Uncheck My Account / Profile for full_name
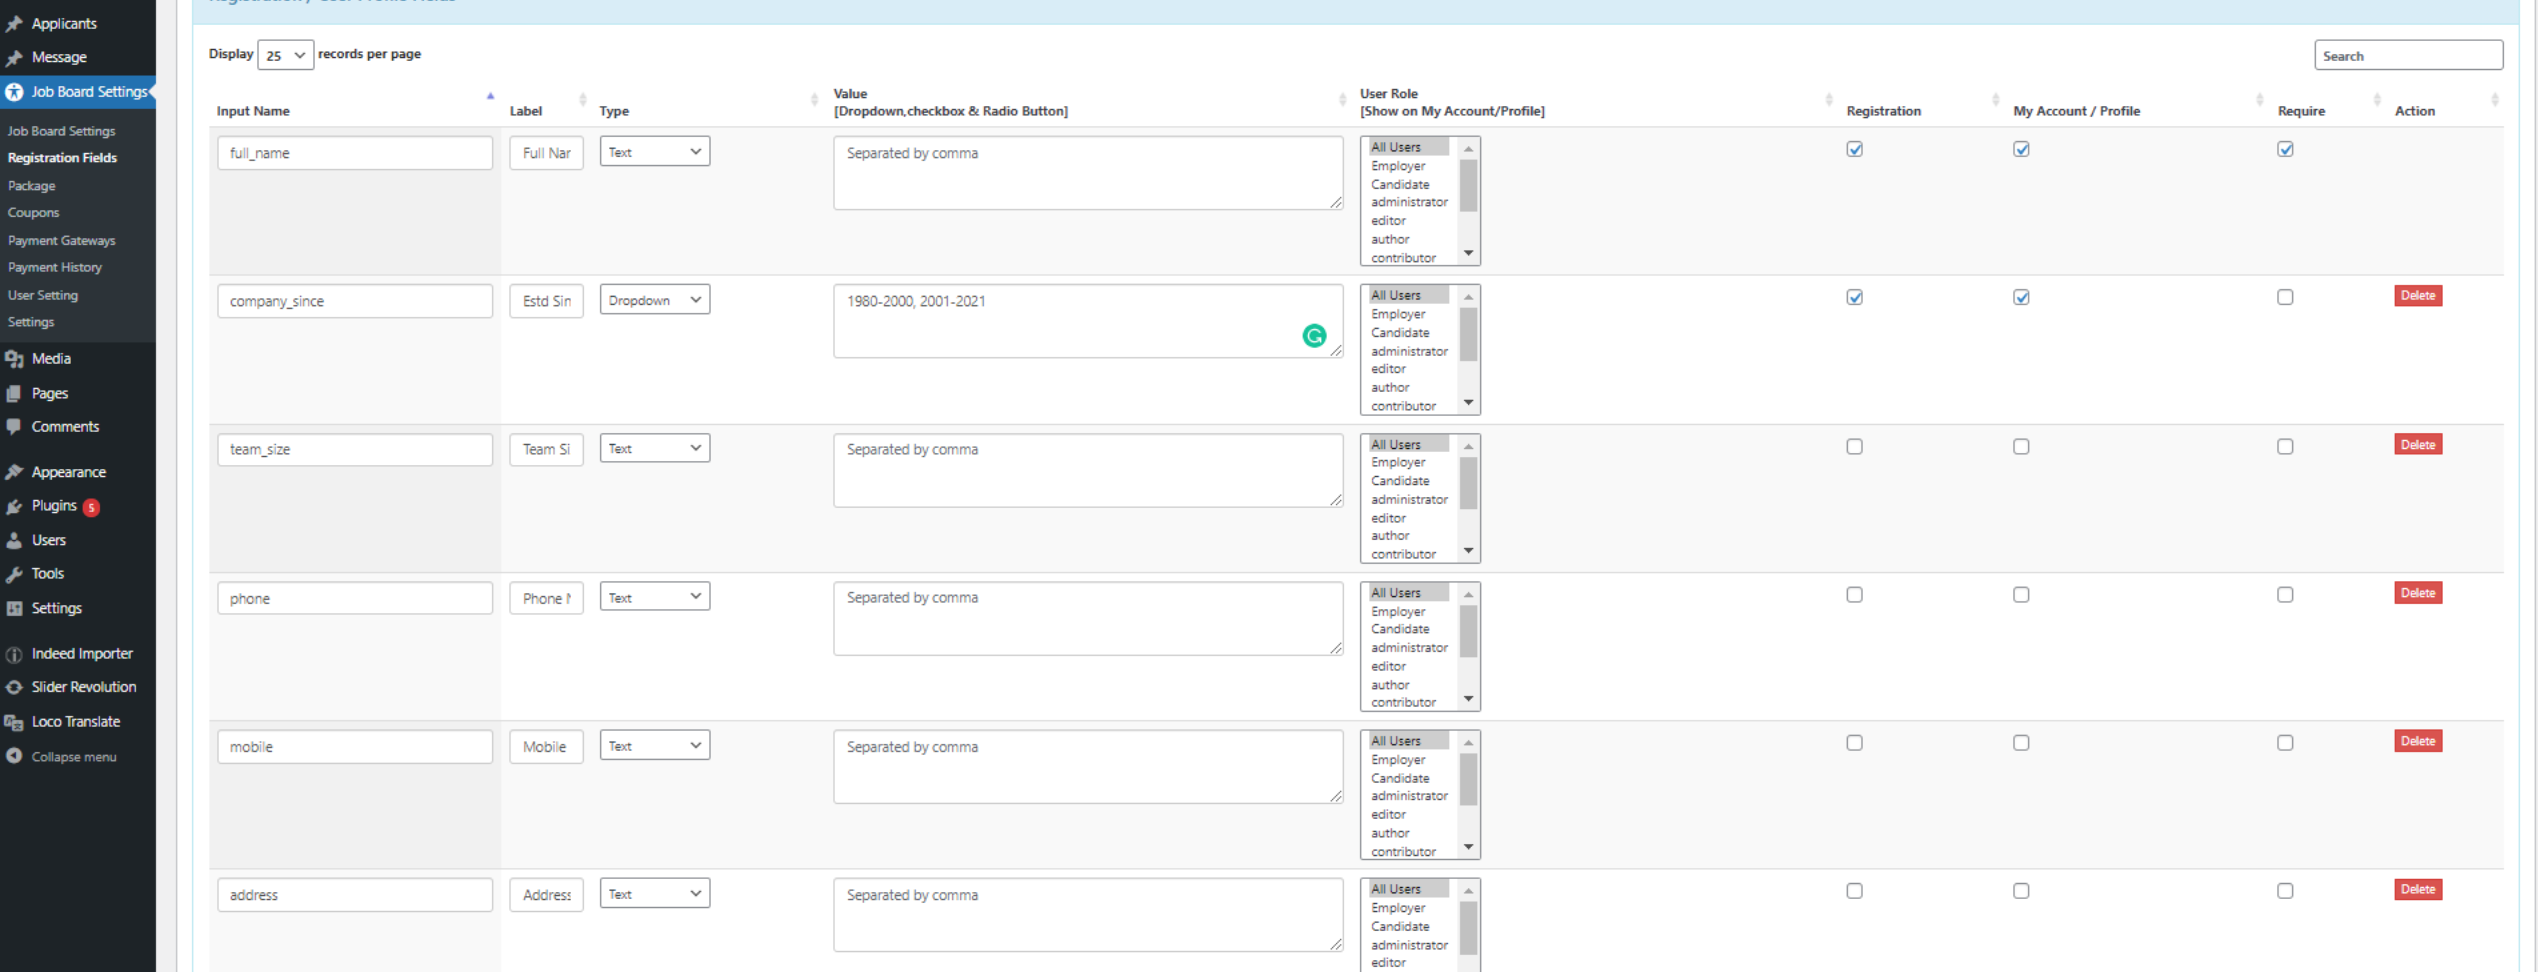Image resolution: width=2538 pixels, height=972 pixels. tap(2021, 149)
